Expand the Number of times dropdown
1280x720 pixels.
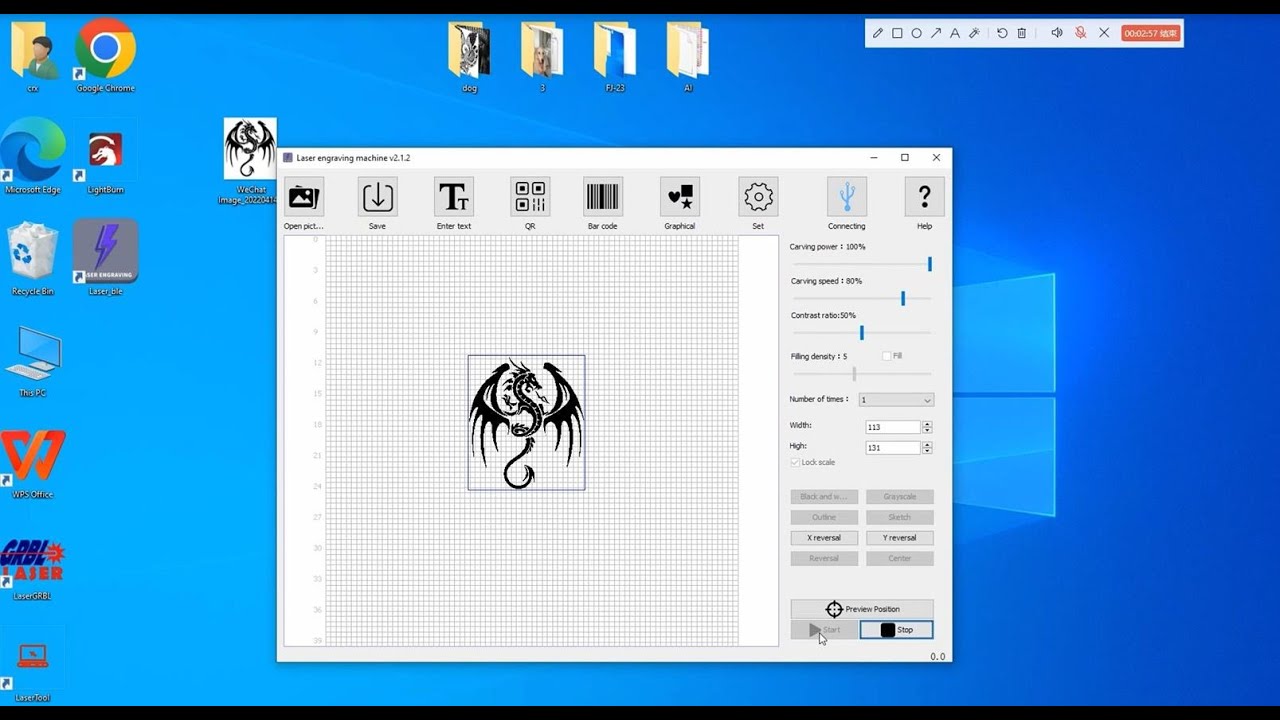[896, 400]
